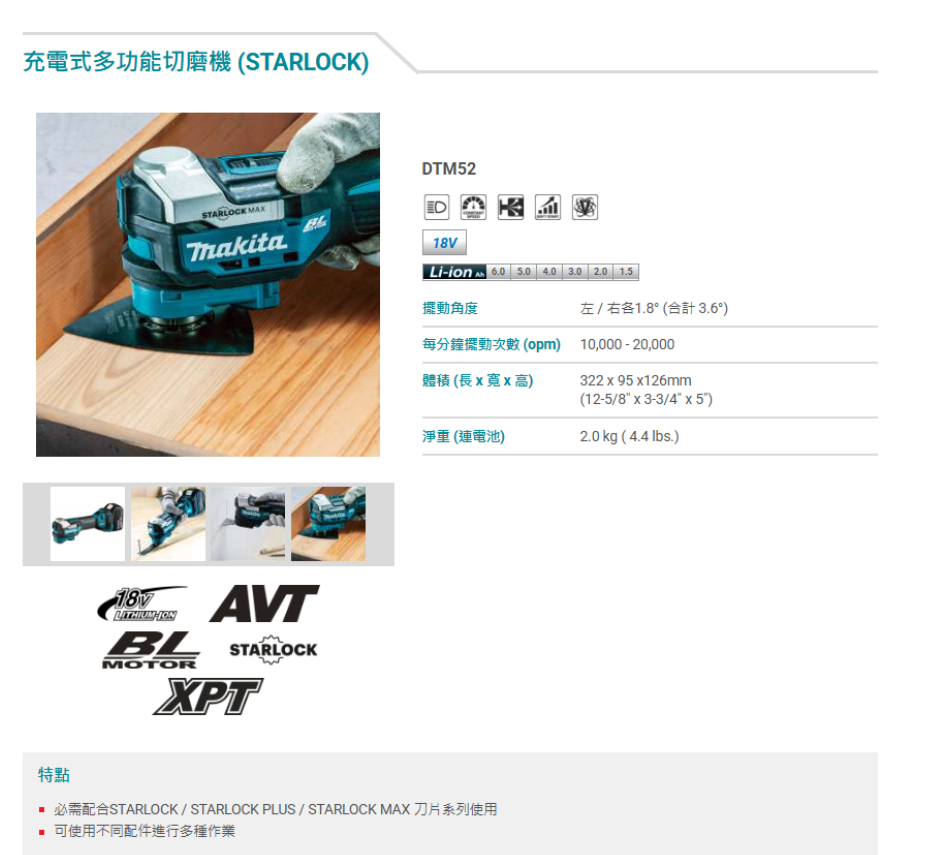
Task: Select fourth thumbnail of sanding wood
Action: click(x=328, y=524)
